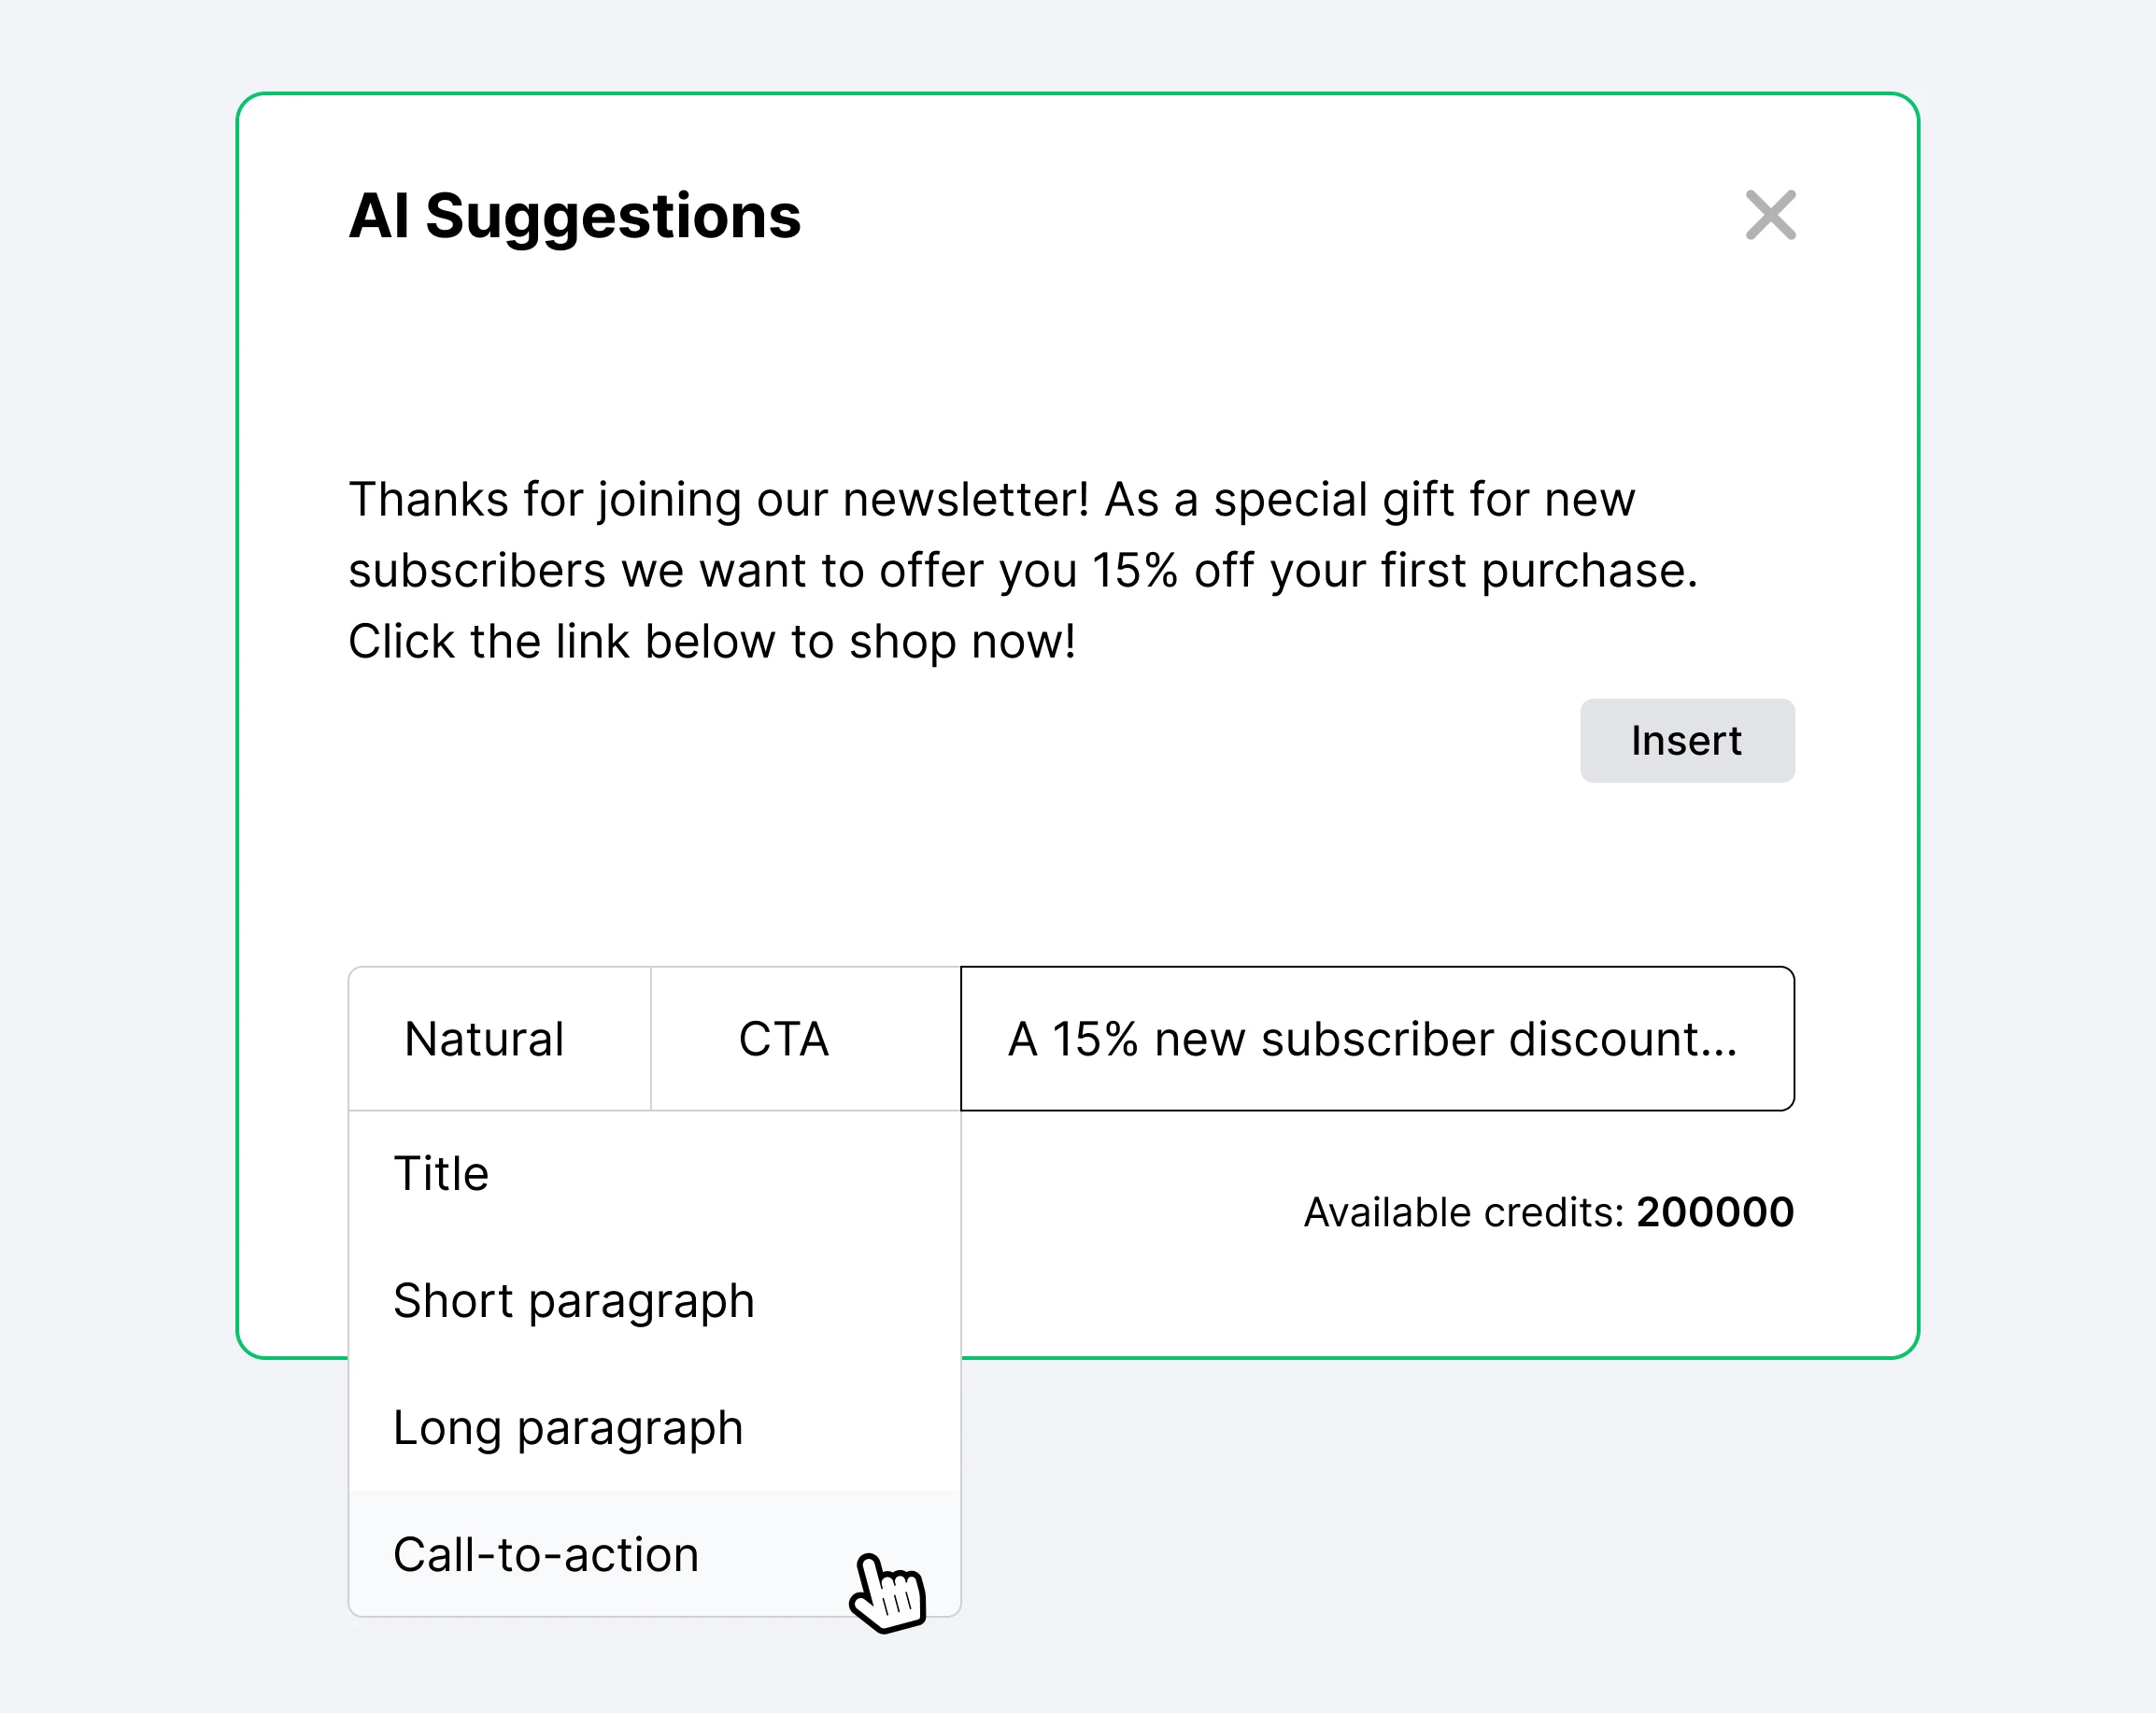Select Title from the dropdown list

(441, 1174)
